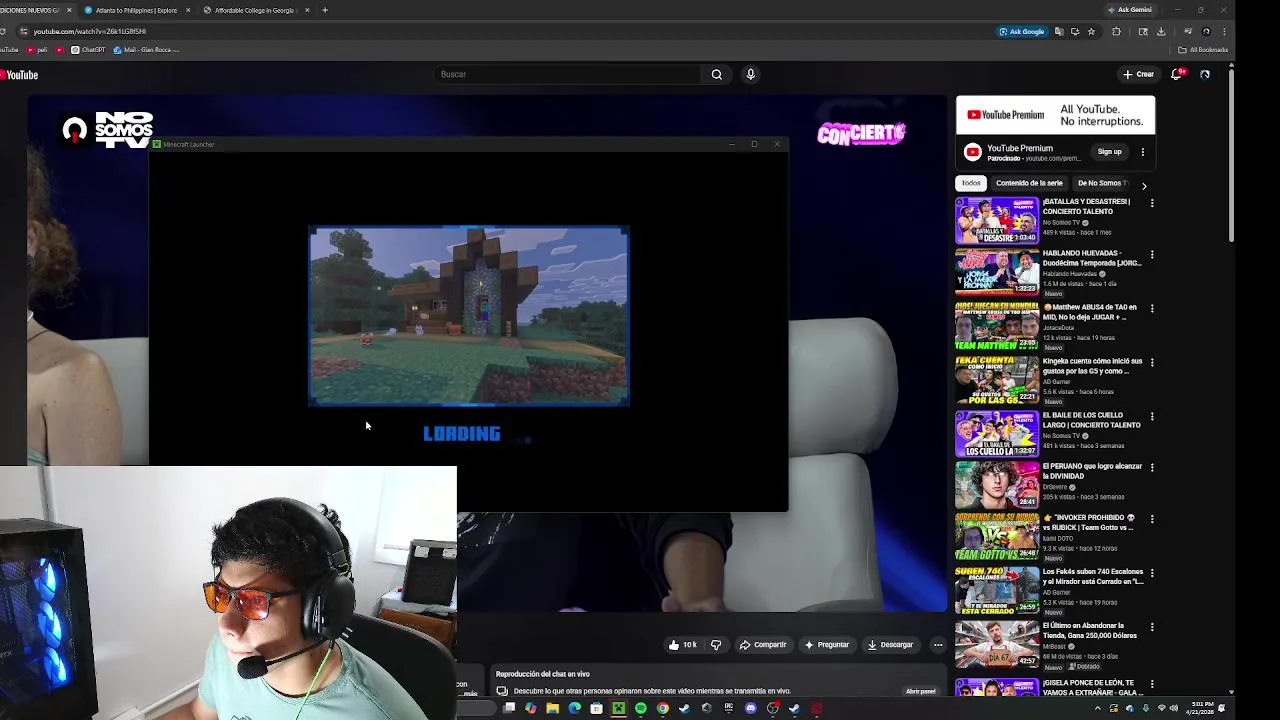Open the Matthew ABUSA de TAO video thumbnail

997,327
